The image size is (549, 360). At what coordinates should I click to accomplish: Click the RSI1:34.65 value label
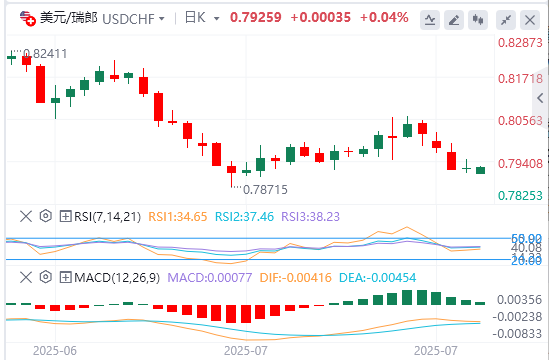point(178,216)
